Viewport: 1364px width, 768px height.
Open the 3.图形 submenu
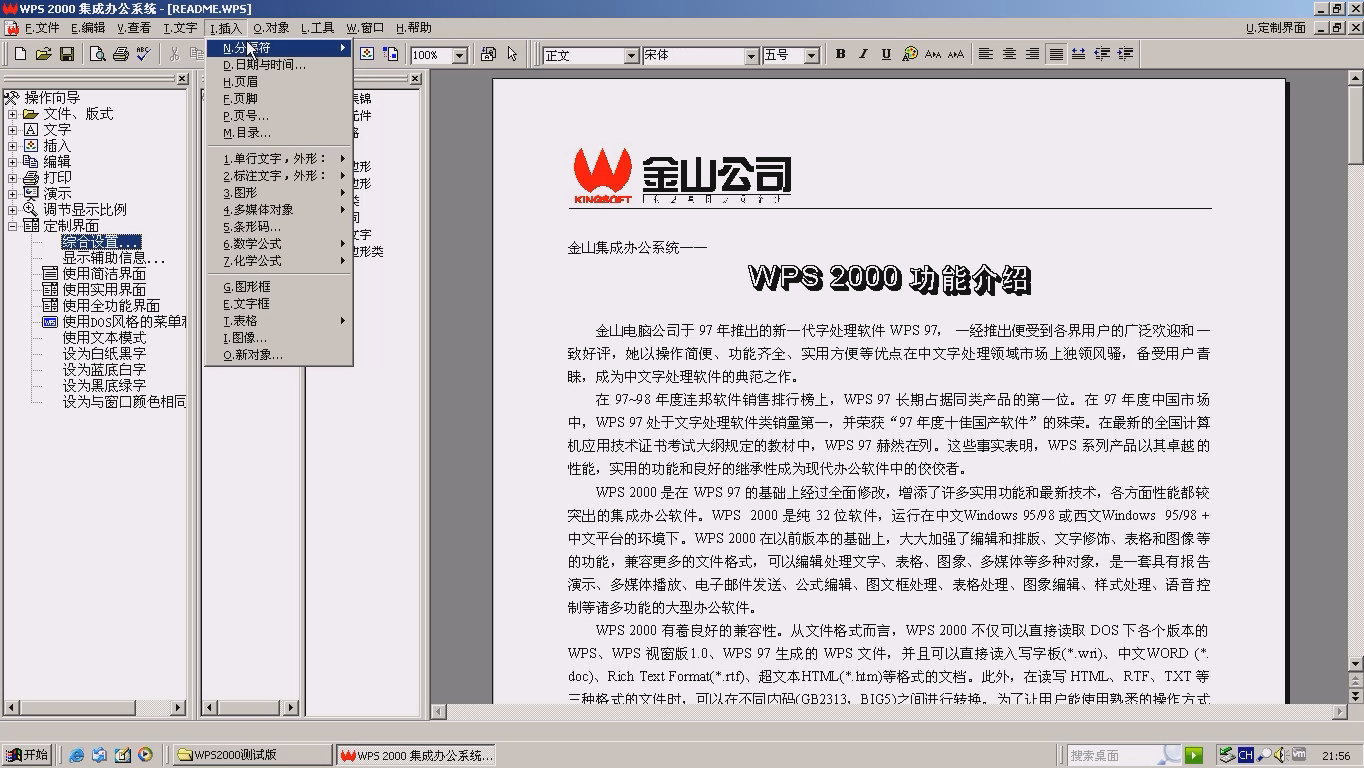pyautogui.click(x=279, y=193)
